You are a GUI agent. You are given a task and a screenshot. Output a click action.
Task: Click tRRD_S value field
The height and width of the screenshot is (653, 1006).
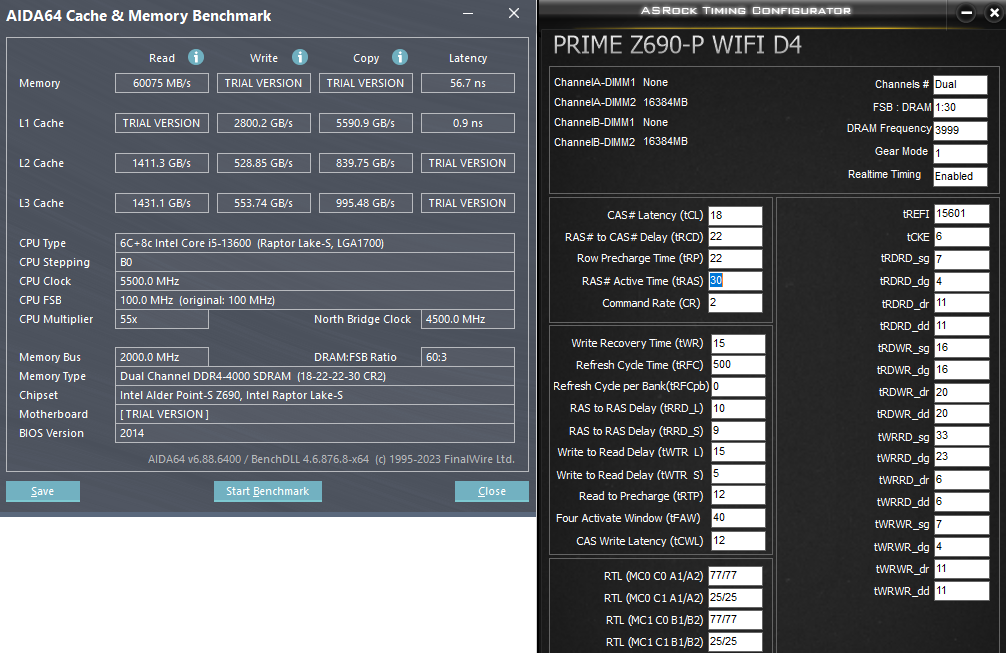click(738, 430)
